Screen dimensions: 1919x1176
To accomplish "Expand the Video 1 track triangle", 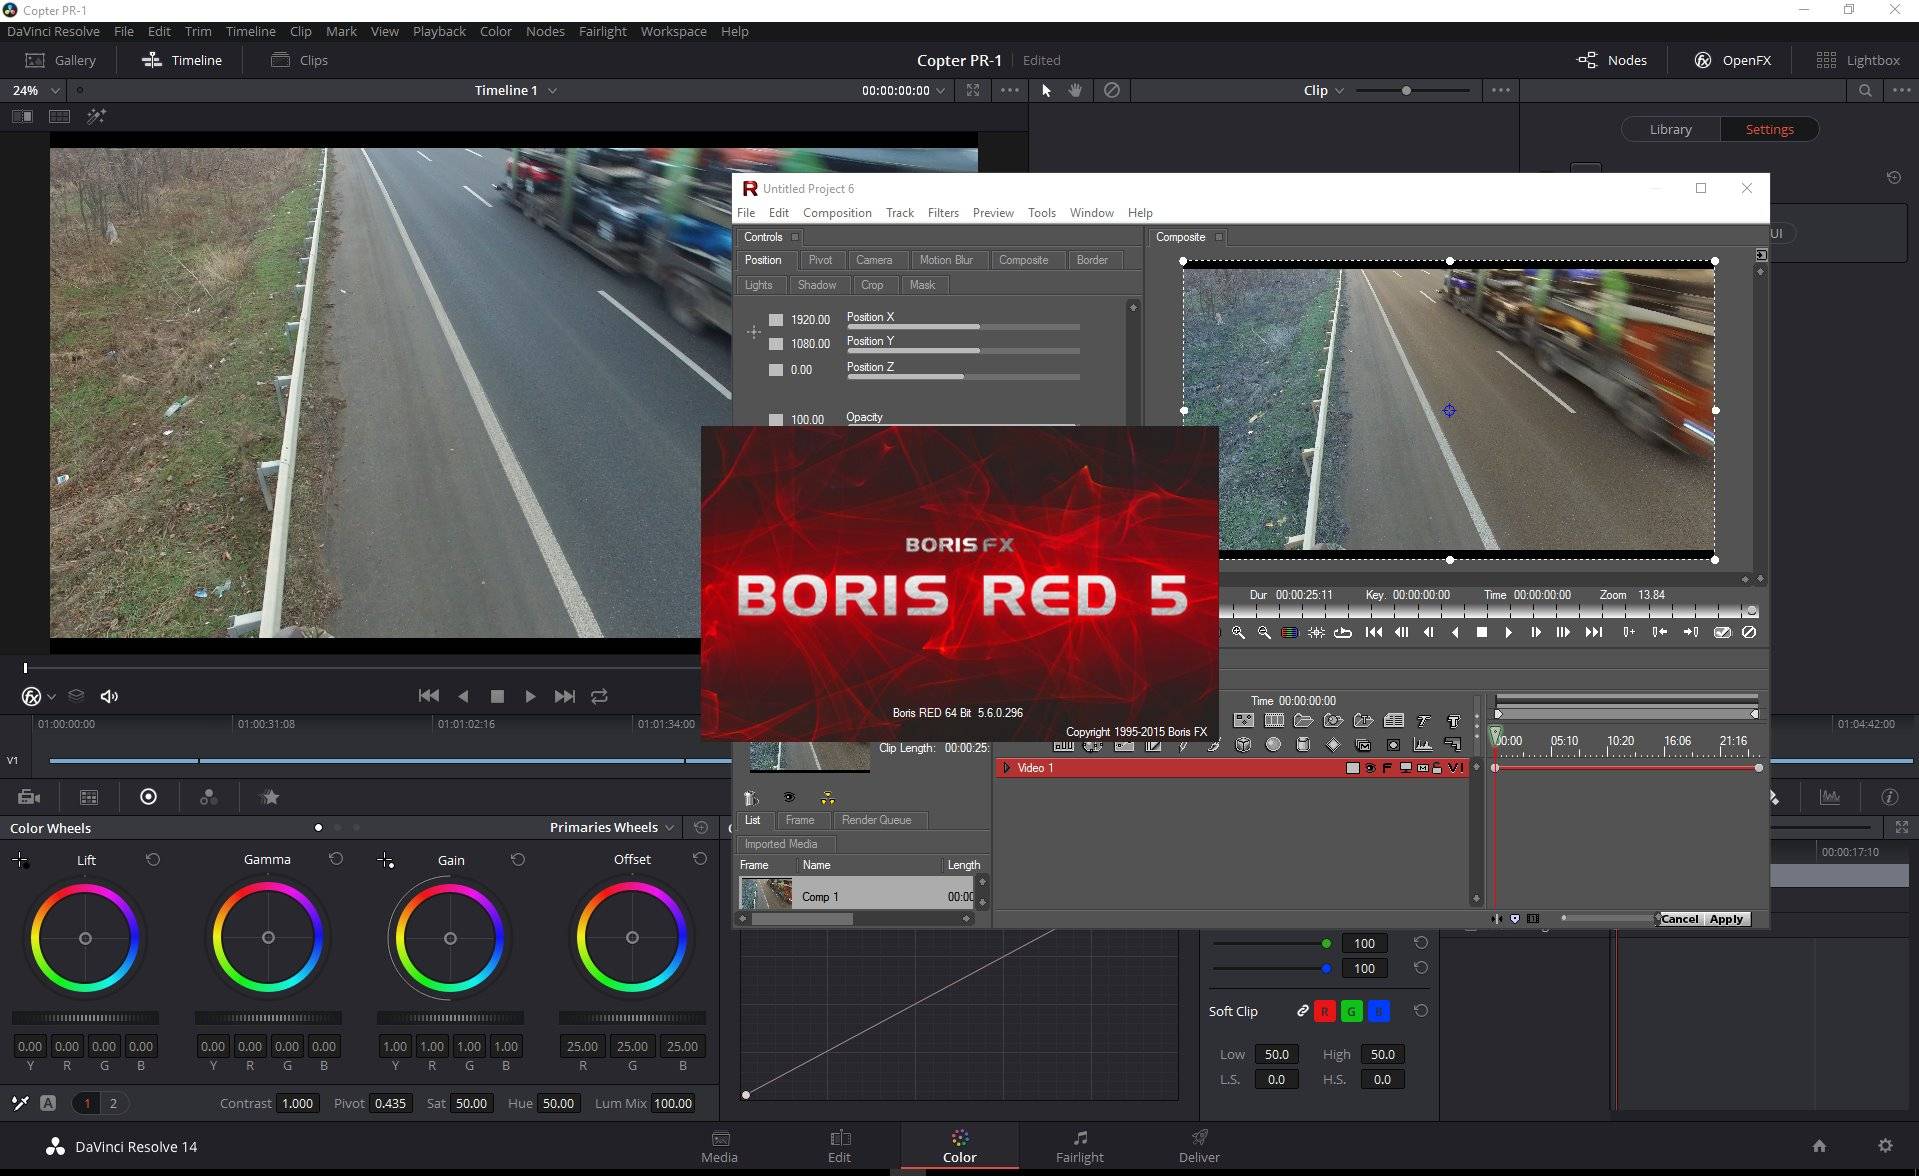I will (1006, 768).
